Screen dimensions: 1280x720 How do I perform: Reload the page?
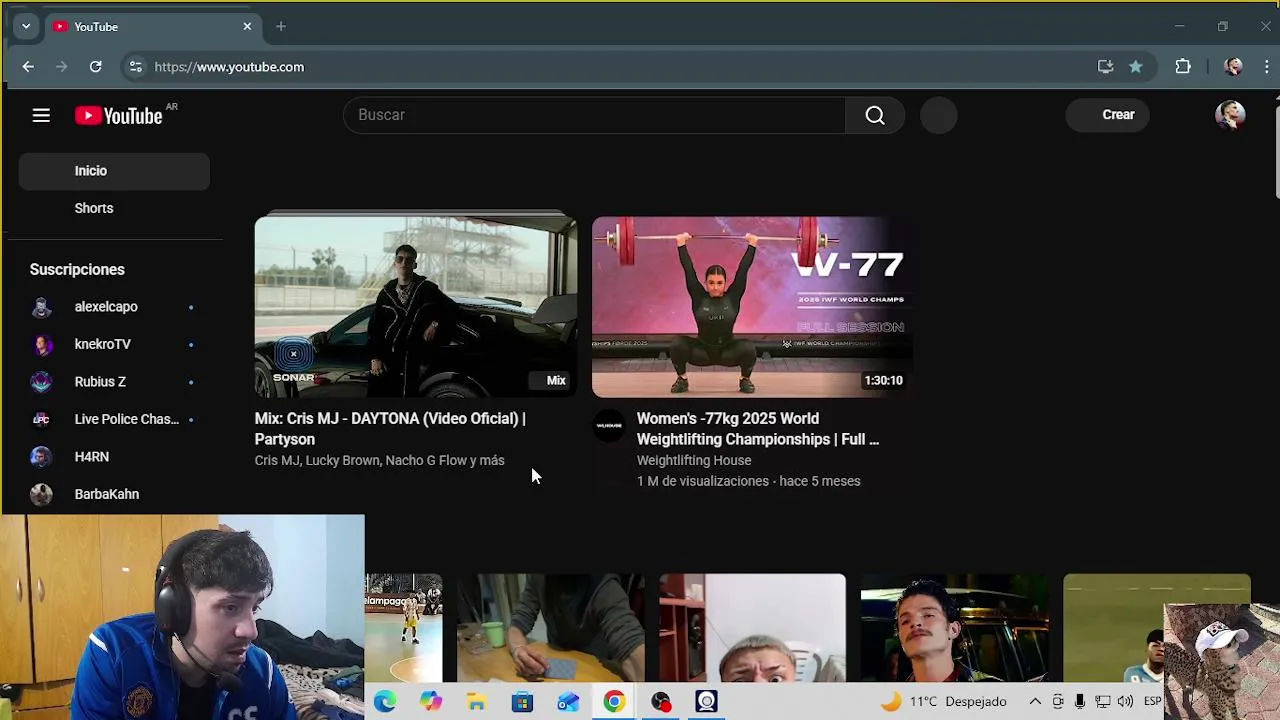coord(96,67)
